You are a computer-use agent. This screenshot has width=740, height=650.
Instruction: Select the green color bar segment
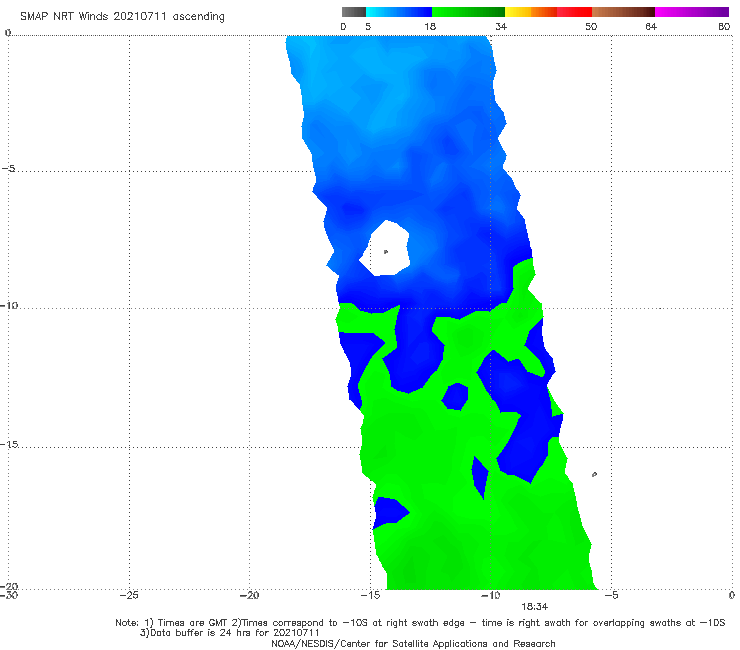[x=468, y=12]
